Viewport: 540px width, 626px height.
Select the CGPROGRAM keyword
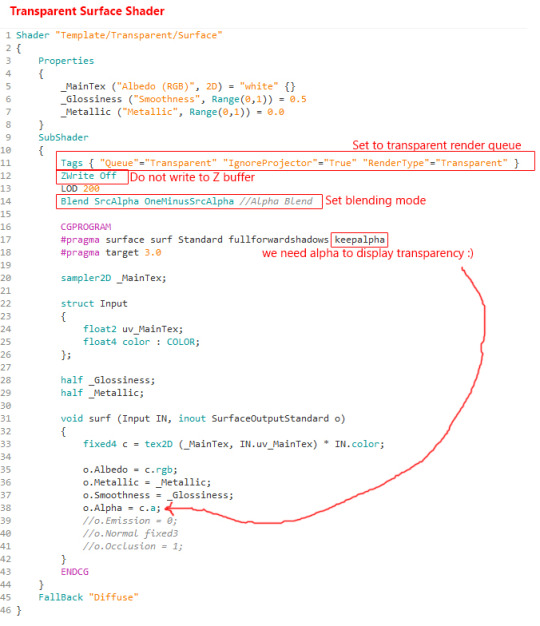(x=86, y=227)
